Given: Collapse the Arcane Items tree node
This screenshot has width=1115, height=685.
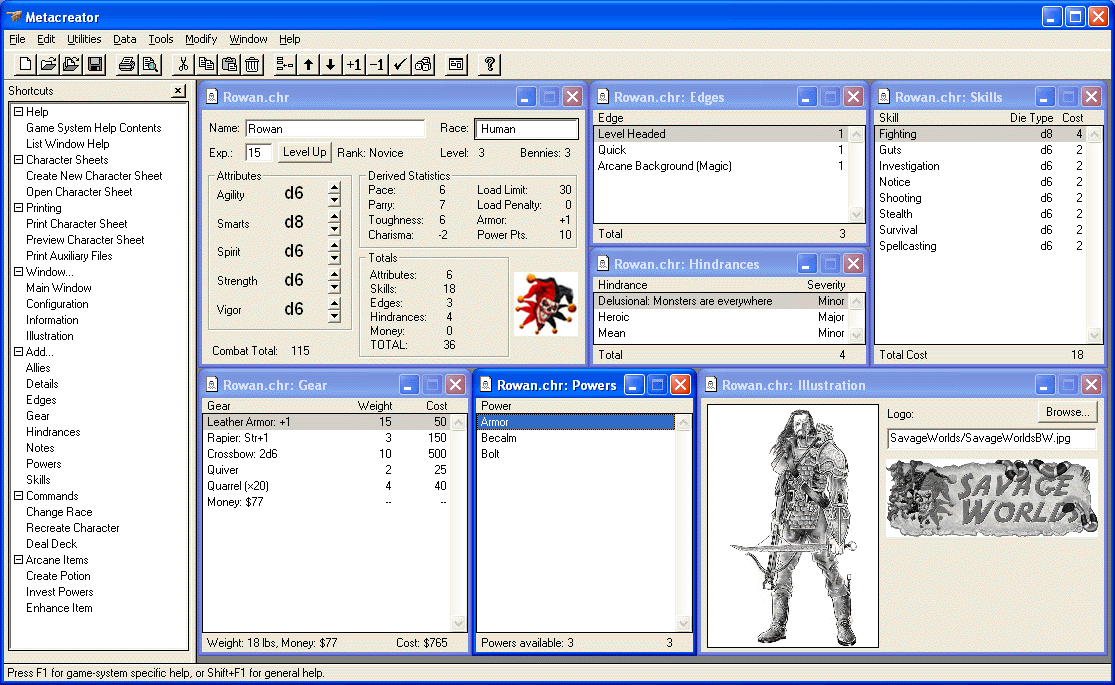Looking at the screenshot, I should point(18,560).
